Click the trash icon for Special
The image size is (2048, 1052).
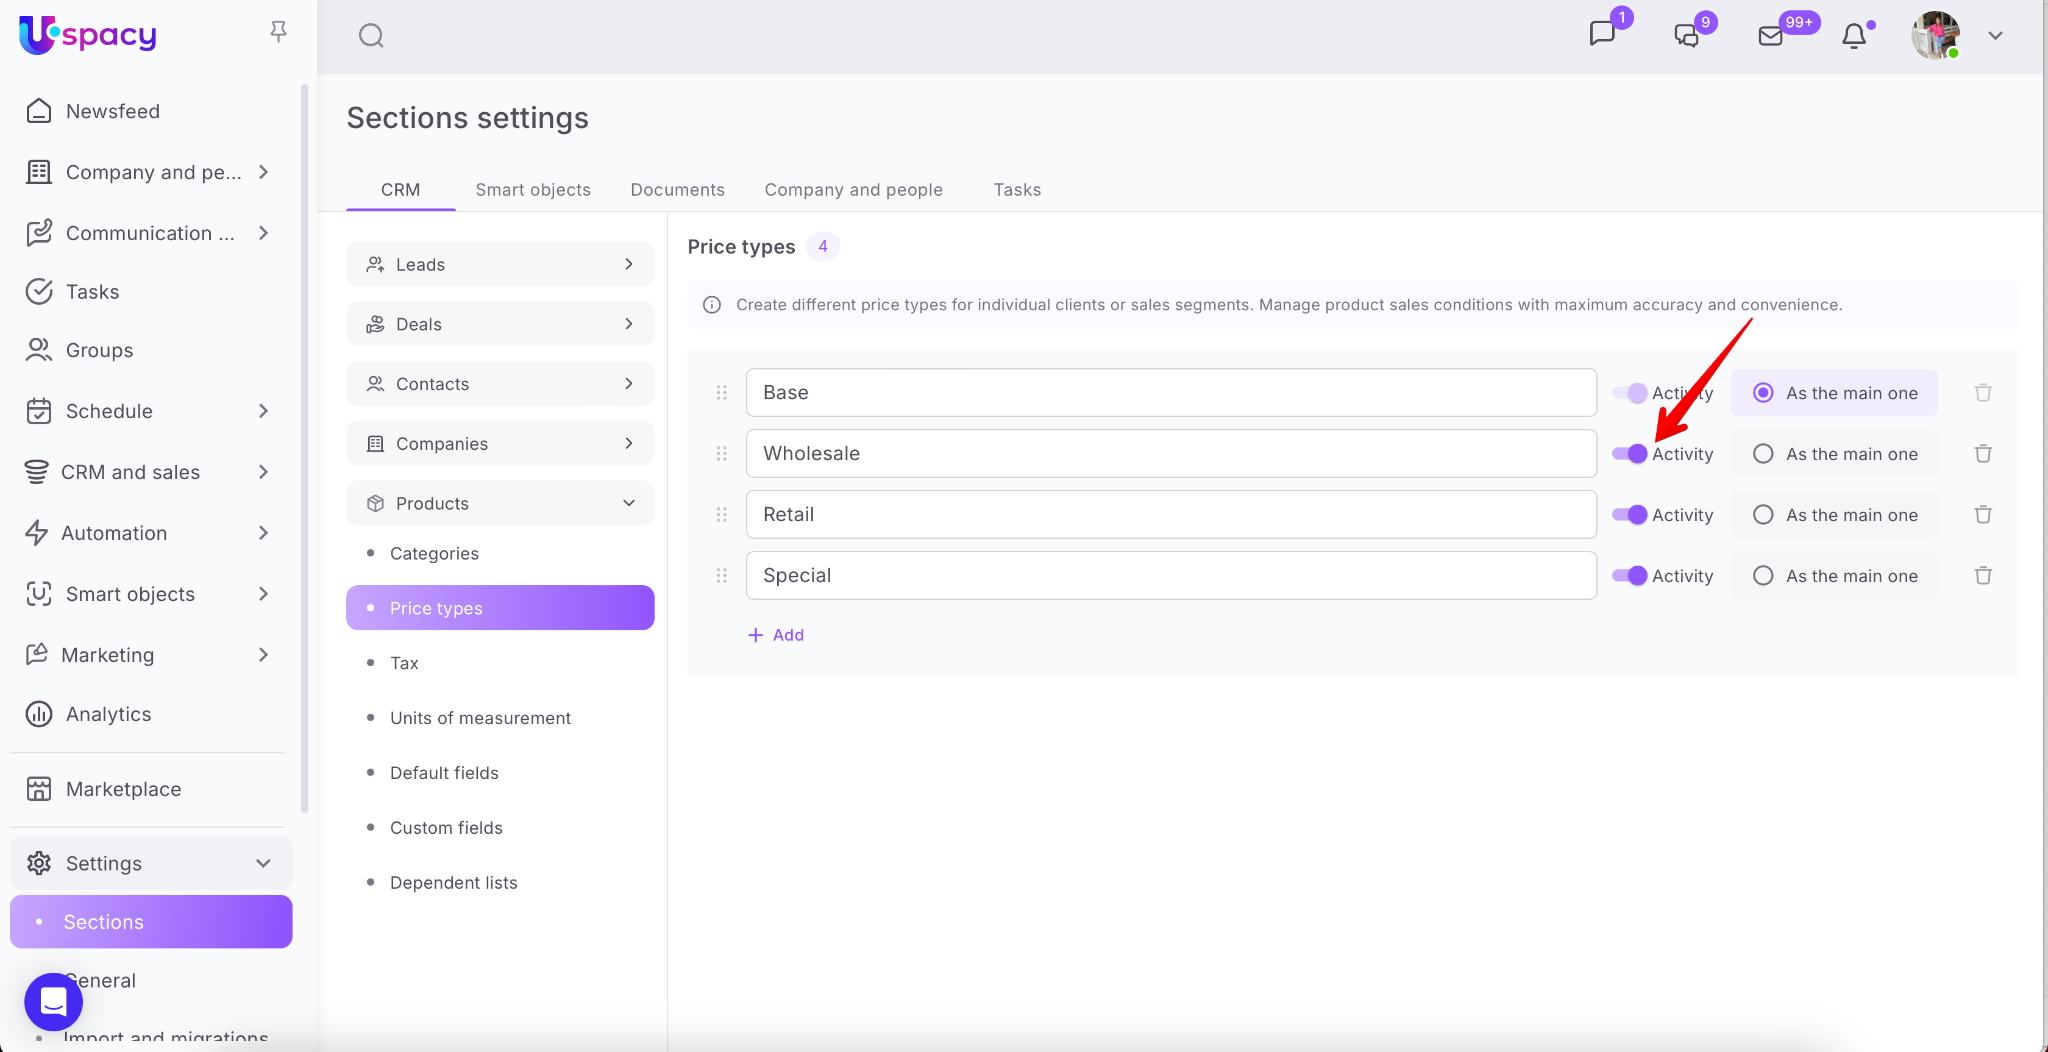pyautogui.click(x=1983, y=576)
